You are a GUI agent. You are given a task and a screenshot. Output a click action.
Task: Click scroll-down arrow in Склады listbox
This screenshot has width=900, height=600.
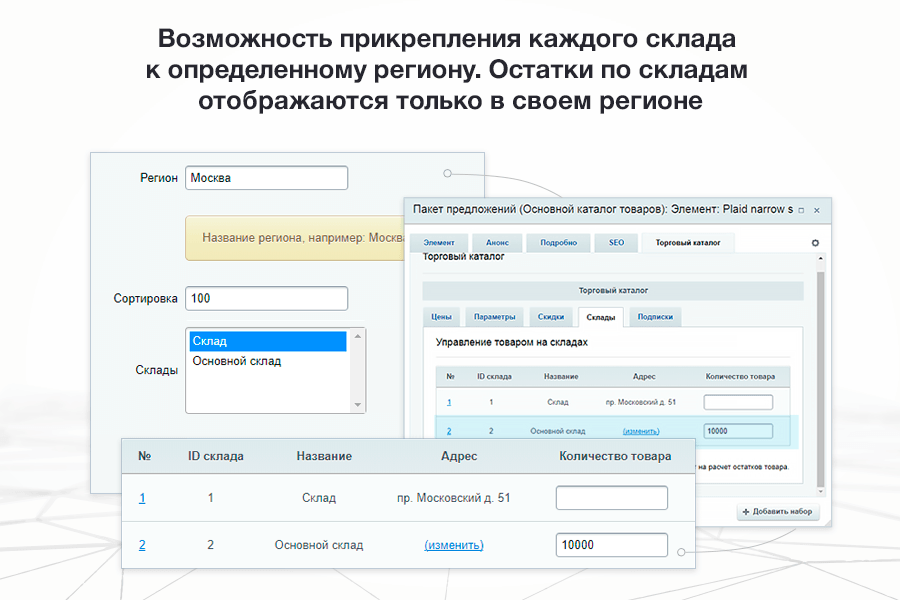[x=357, y=404]
